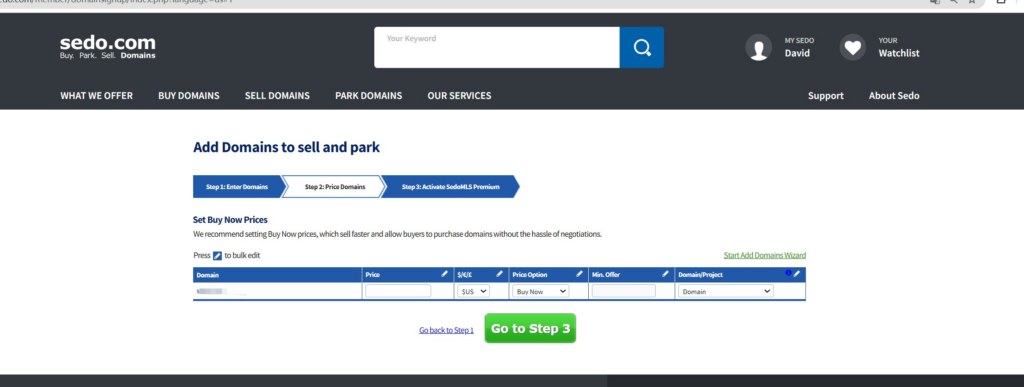Open the Domain/Project dropdown in the row

coord(726,292)
